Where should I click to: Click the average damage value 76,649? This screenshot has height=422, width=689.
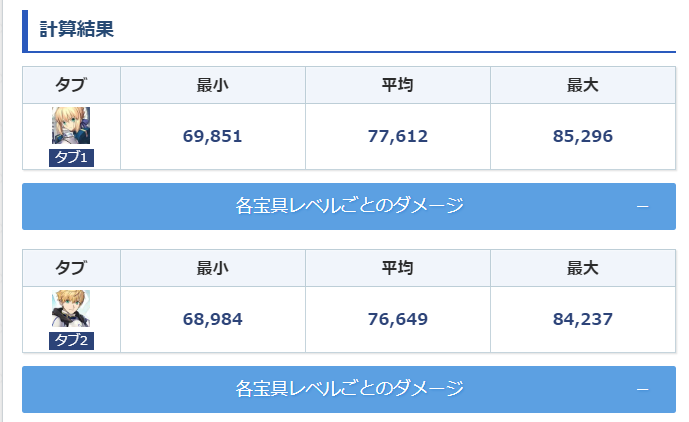tap(398, 320)
